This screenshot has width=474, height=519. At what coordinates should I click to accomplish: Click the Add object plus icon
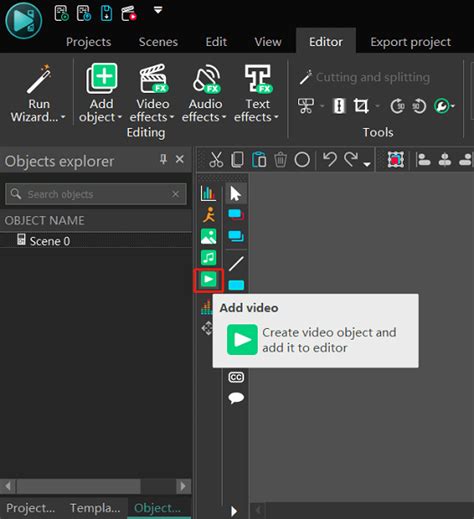tap(102, 79)
